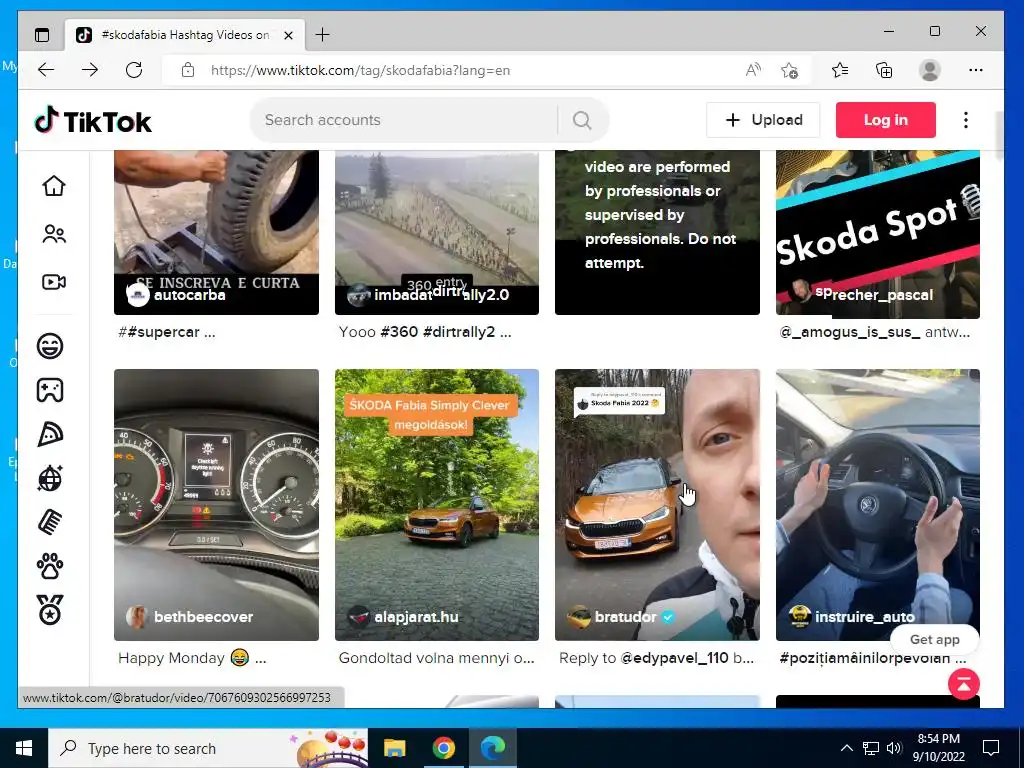Open the Windows Start menu
Screen dimensions: 1024x768
click(24, 748)
